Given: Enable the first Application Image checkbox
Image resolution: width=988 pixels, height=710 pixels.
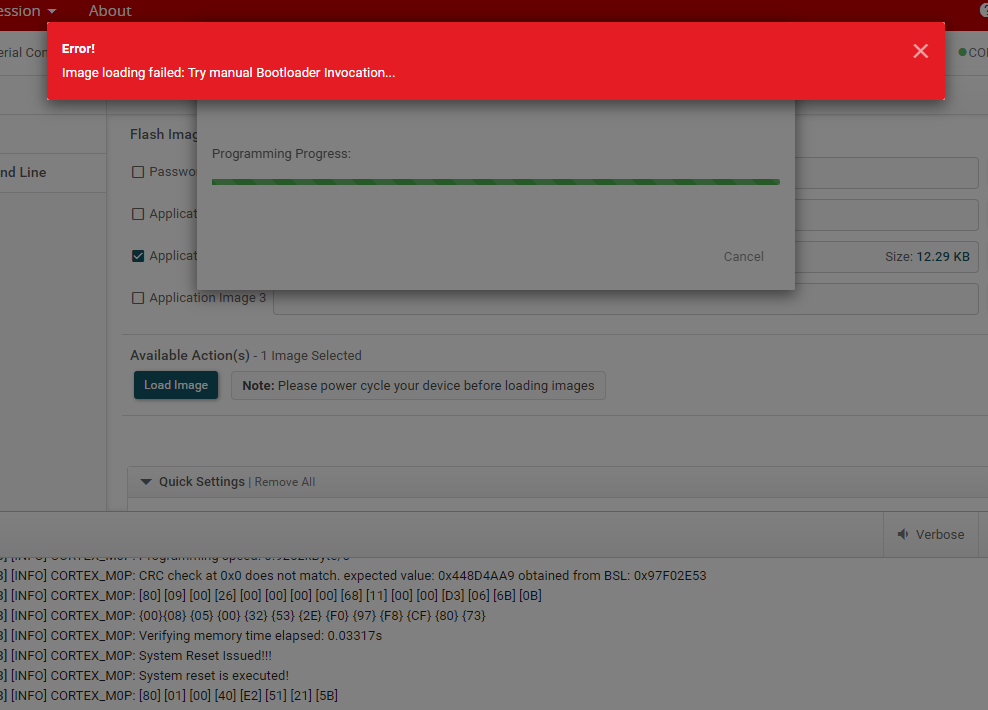Looking at the screenshot, I should point(138,214).
